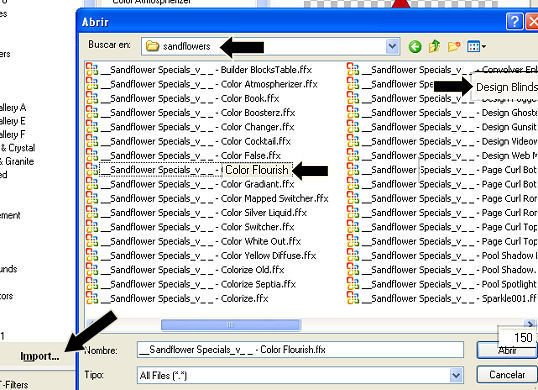Click the scrollbar right arrow
This screenshot has width=538, height=390.
(530, 323)
